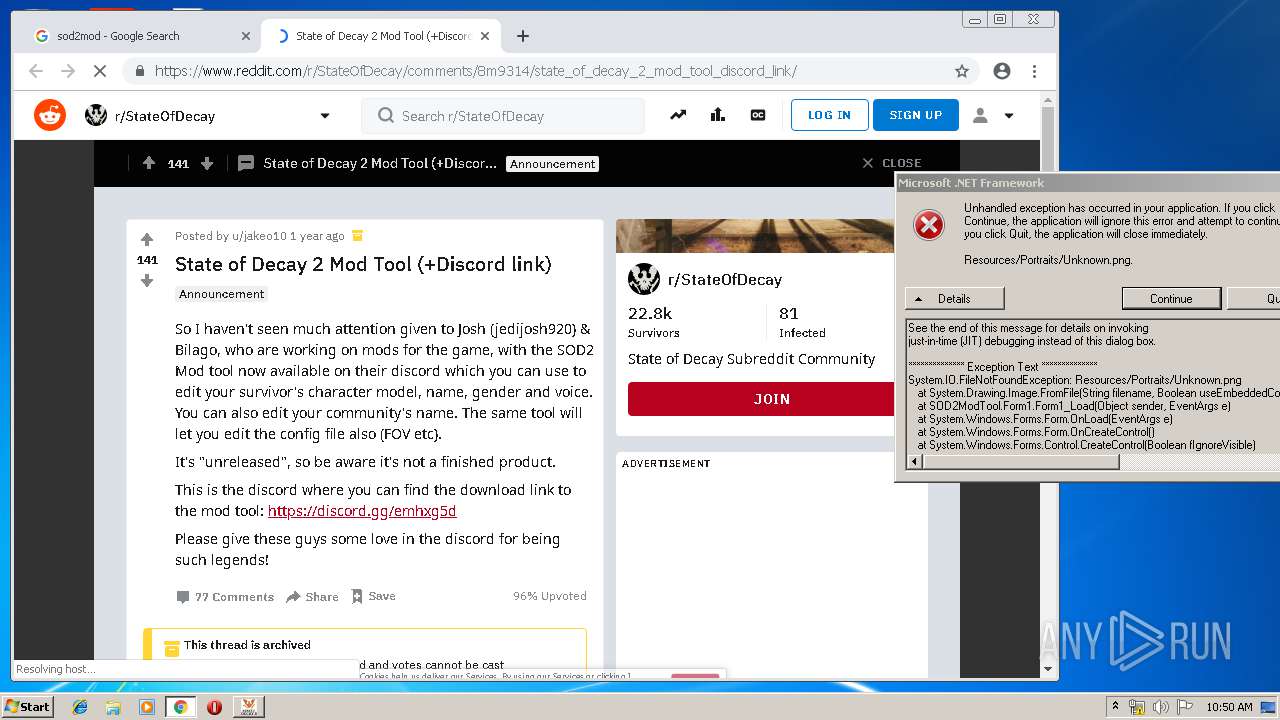Open the Windows Start menu
The image size is (1280, 720).
pos(28,706)
